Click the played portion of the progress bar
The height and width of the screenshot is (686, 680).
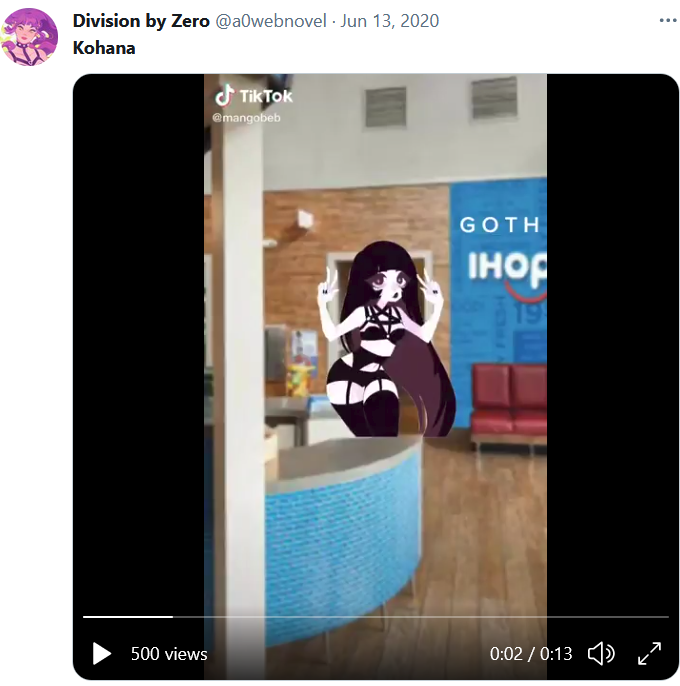click(x=128, y=616)
